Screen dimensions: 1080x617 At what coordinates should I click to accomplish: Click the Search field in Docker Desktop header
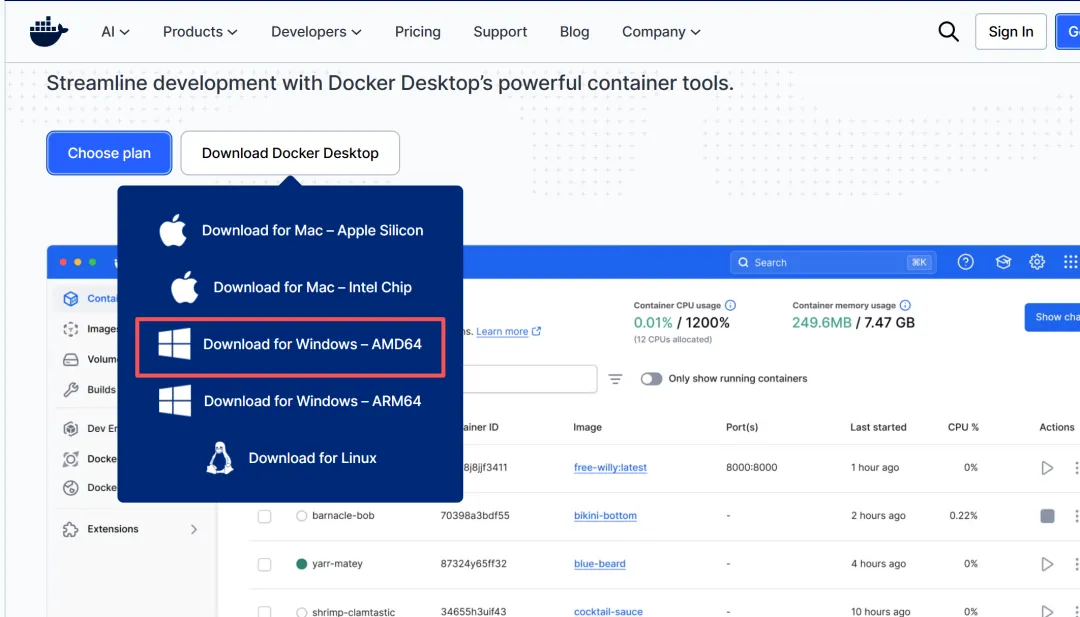(x=833, y=262)
